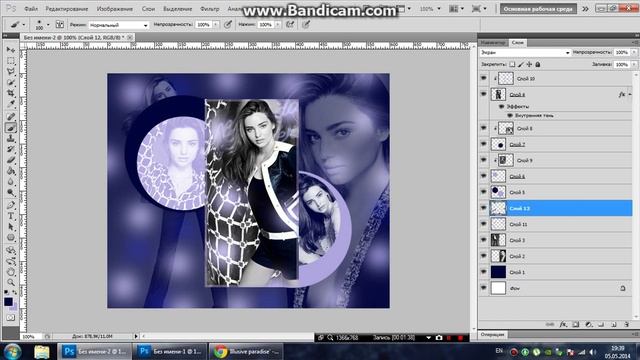Image resolution: width=640 pixels, height=360 pixels.
Task: Open the Выделение menu
Action: point(178,9)
